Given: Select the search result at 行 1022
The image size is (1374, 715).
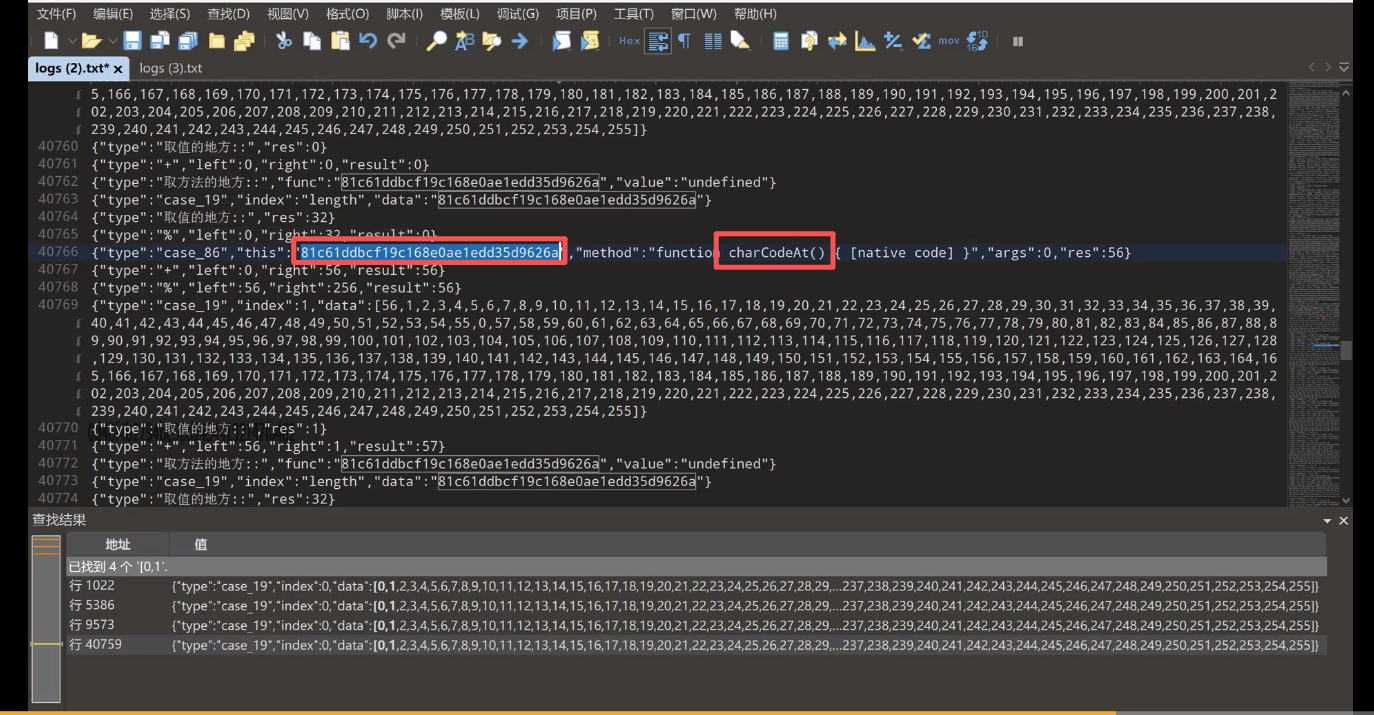Looking at the screenshot, I should [696, 585].
